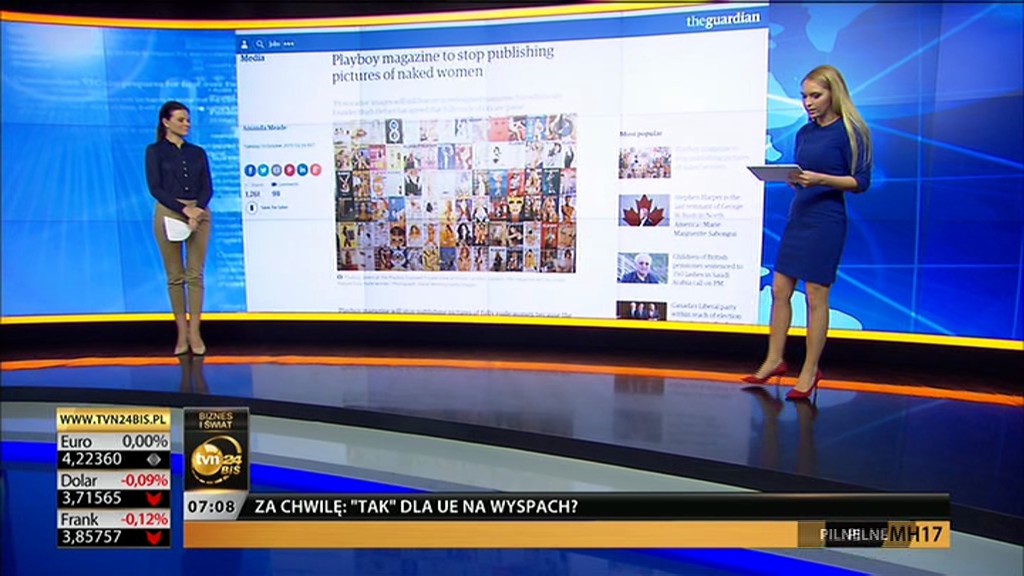The width and height of the screenshot is (1024, 576).
Task: Click the tvn24 BiS channel logo
Action: (x=216, y=460)
